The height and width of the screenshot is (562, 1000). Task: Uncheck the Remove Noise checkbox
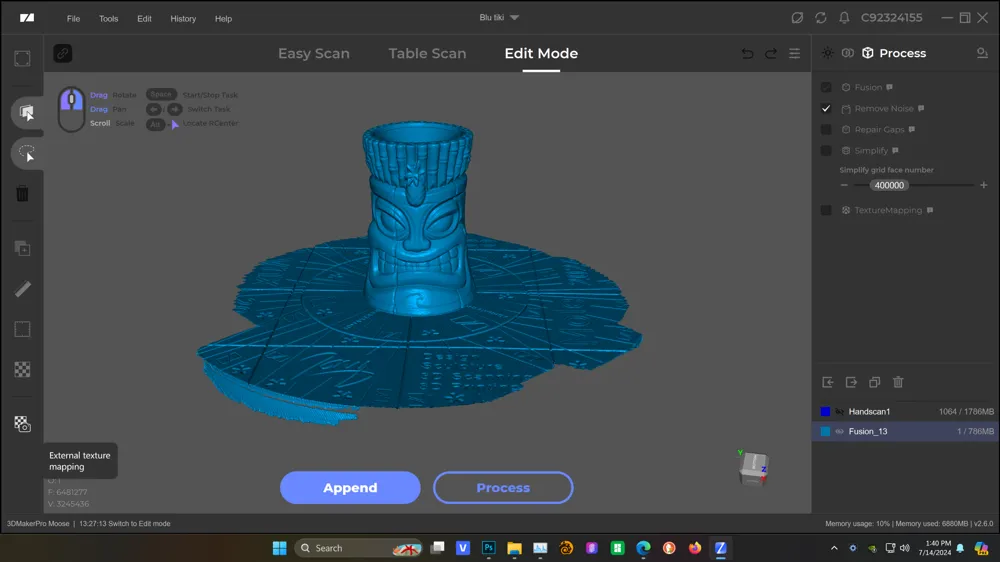click(x=826, y=108)
